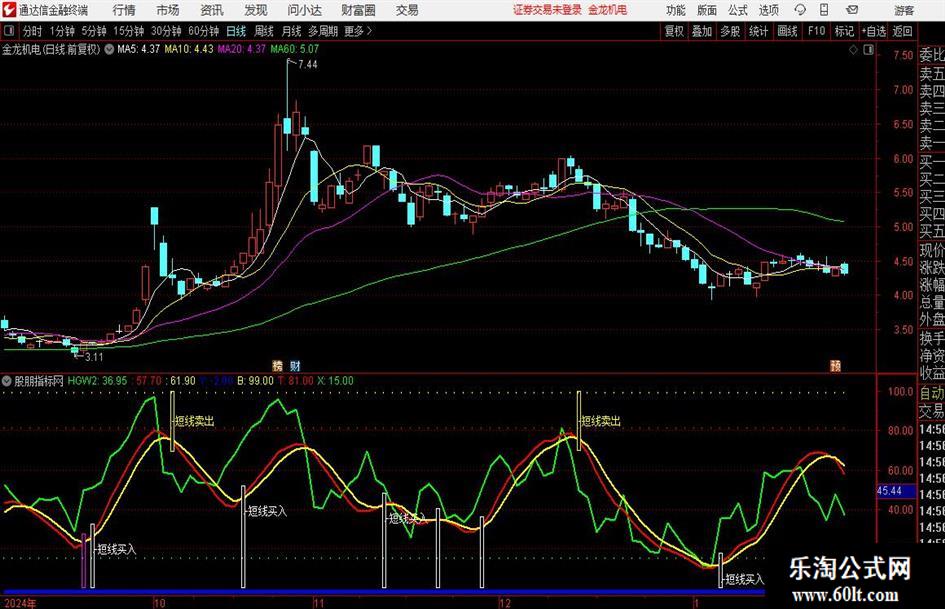This screenshot has width=945, height=609.
Task: Switch to 60分钟 period tab
Action: 203,31
